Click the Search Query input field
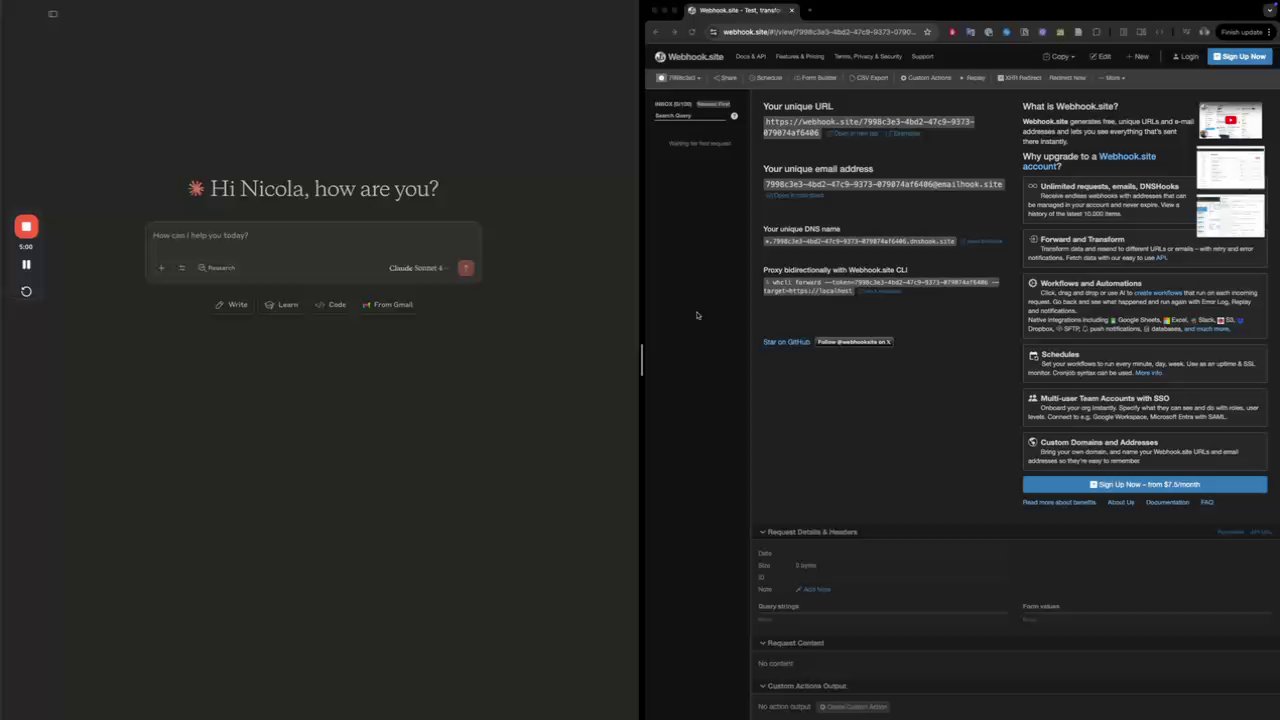 click(690, 116)
